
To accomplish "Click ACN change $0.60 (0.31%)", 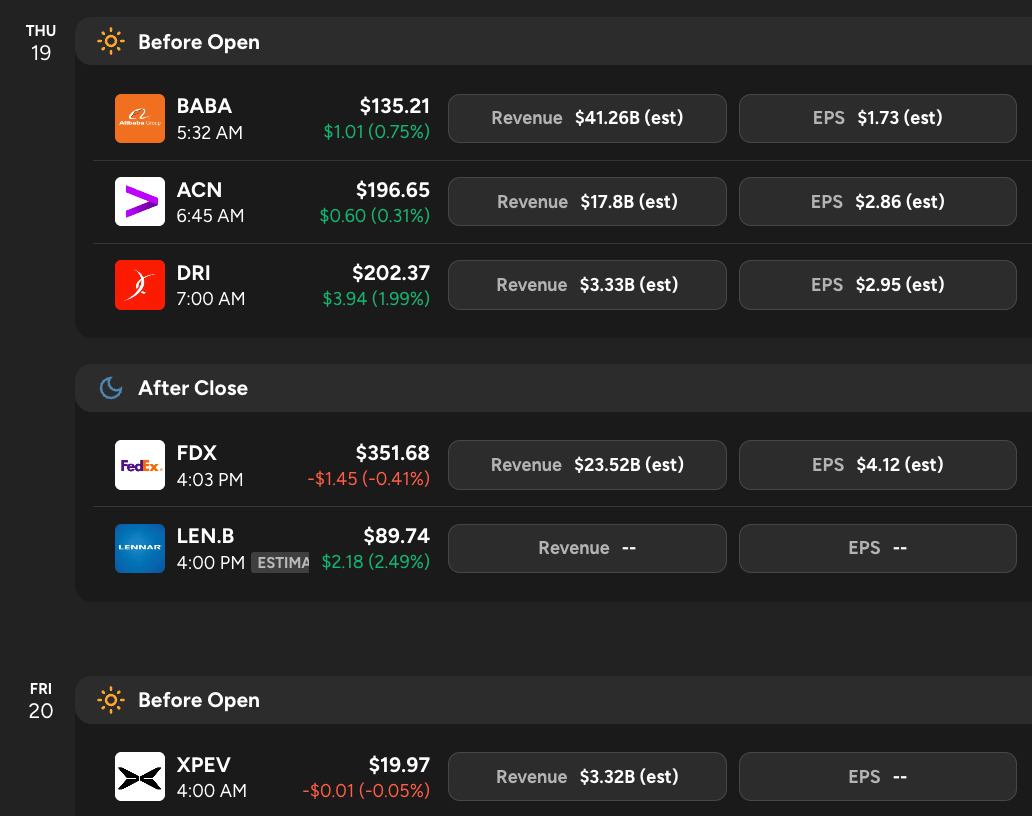I will click(x=374, y=215).
